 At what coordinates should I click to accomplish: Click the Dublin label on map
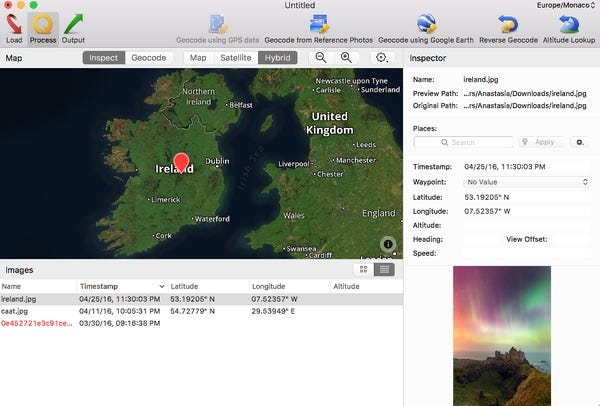coord(217,161)
